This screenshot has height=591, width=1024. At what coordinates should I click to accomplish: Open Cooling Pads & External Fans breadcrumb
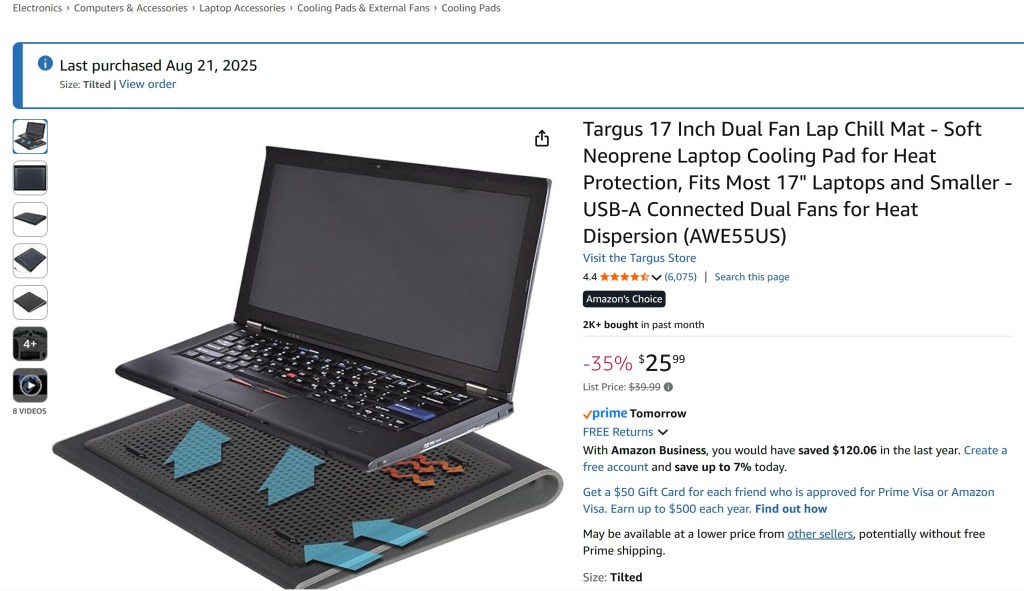click(x=363, y=8)
